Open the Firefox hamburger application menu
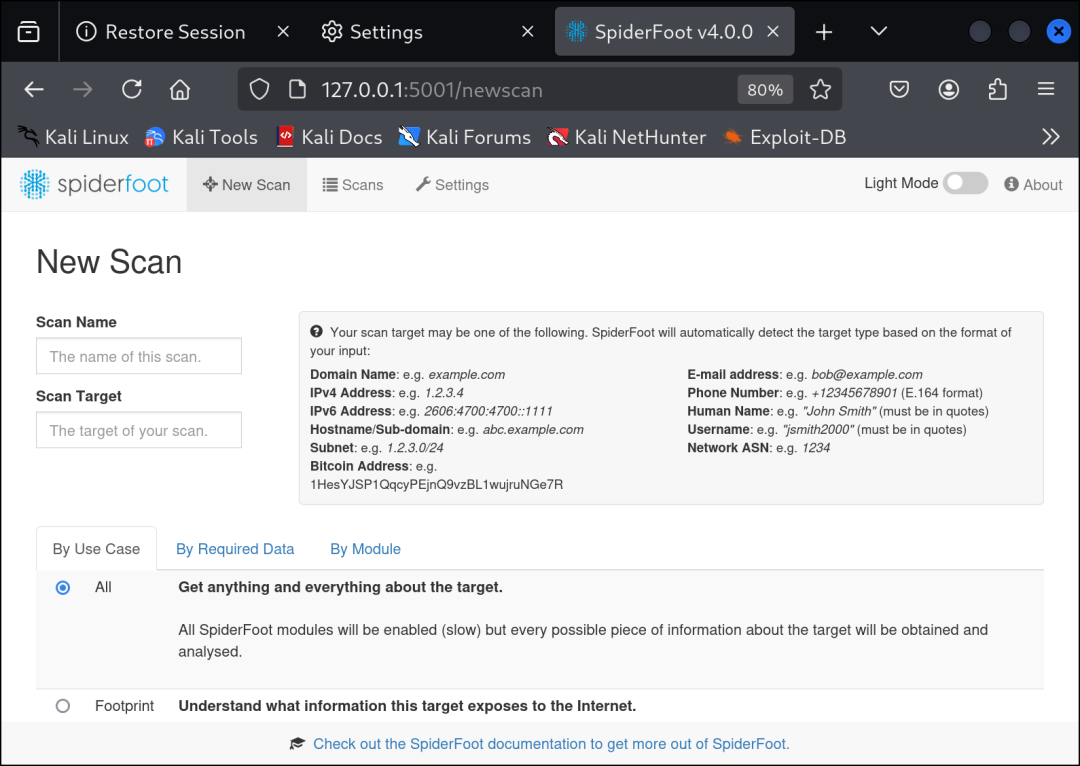Image resolution: width=1080 pixels, height=766 pixels. coord(1046,89)
